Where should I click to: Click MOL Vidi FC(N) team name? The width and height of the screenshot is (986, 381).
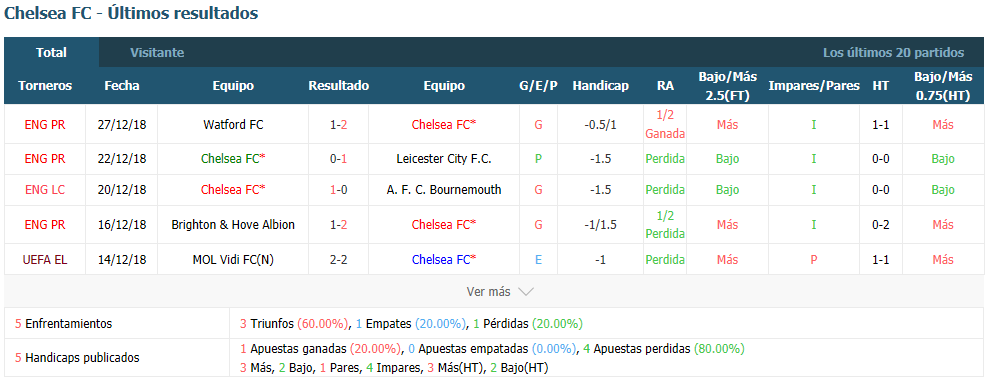tap(233, 260)
